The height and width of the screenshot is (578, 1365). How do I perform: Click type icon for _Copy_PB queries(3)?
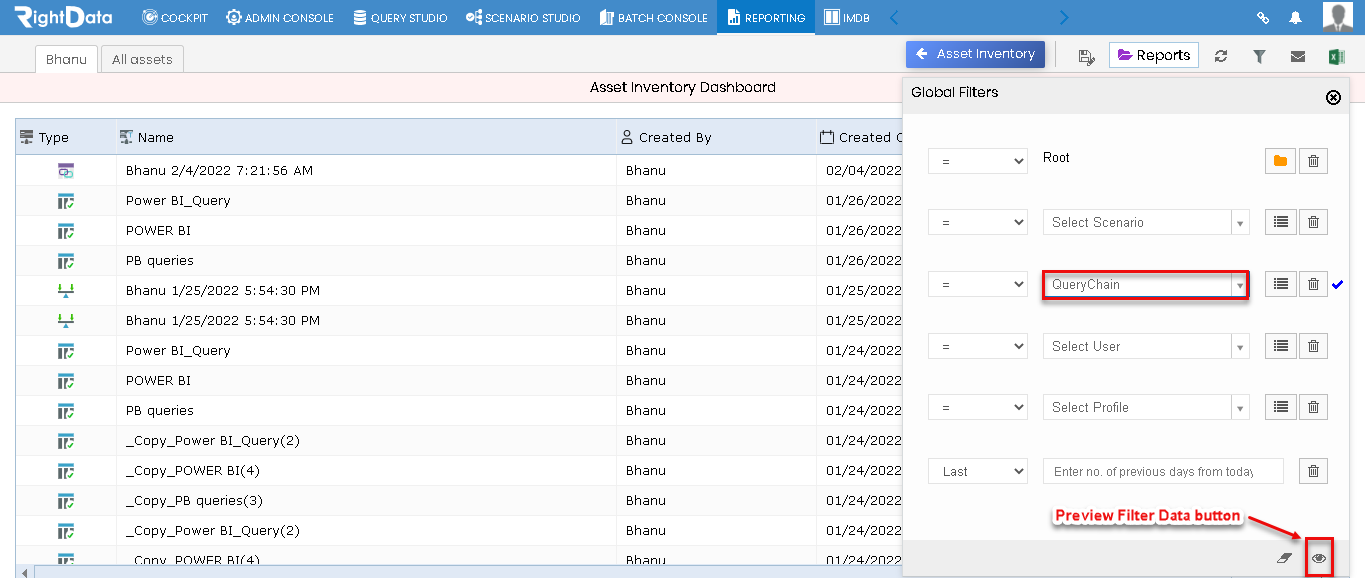tap(66, 500)
